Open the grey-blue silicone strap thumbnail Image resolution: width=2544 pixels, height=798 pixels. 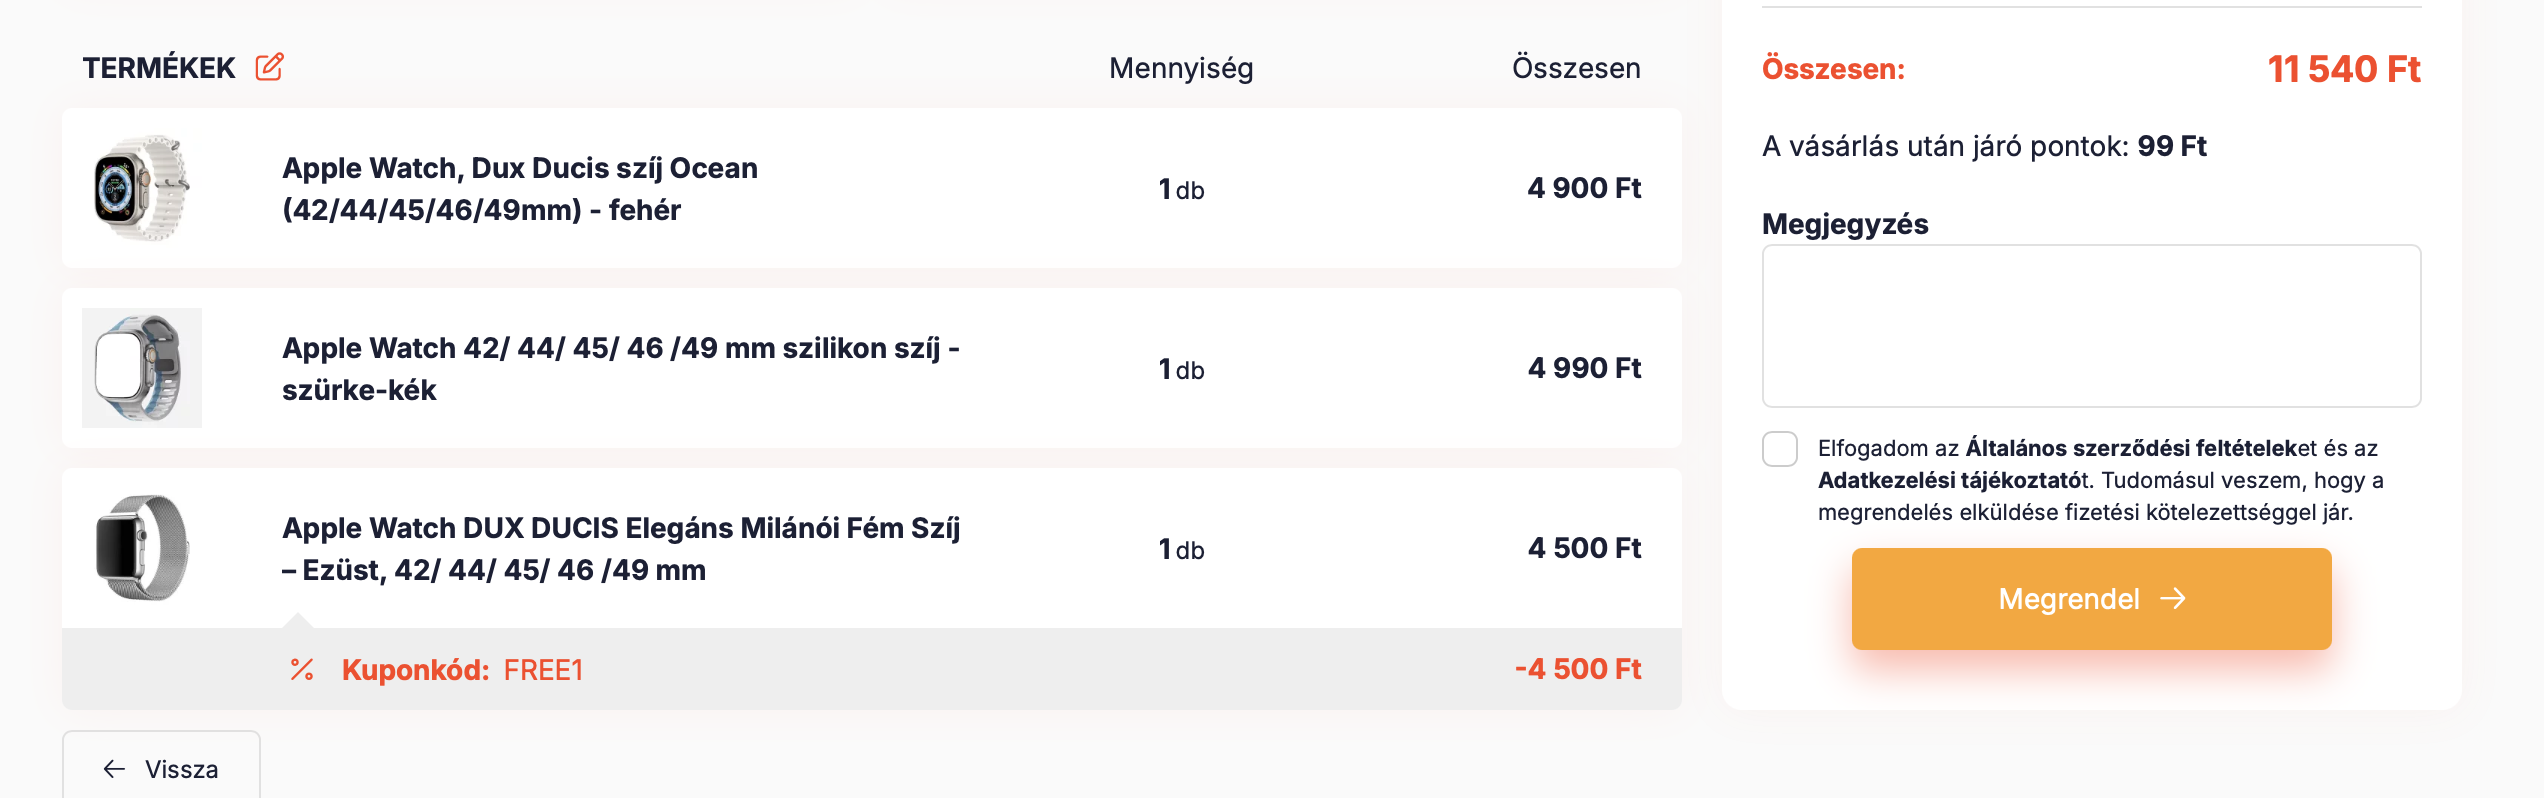[142, 368]
